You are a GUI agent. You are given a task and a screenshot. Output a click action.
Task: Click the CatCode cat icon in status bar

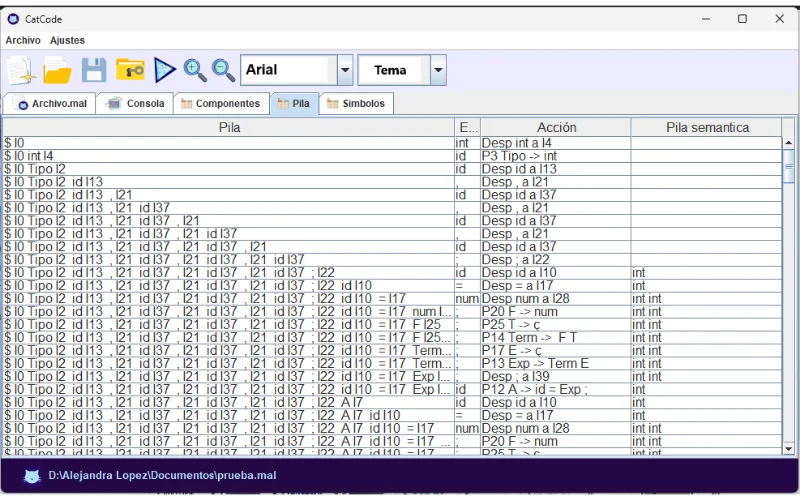(x=32, y=475)
